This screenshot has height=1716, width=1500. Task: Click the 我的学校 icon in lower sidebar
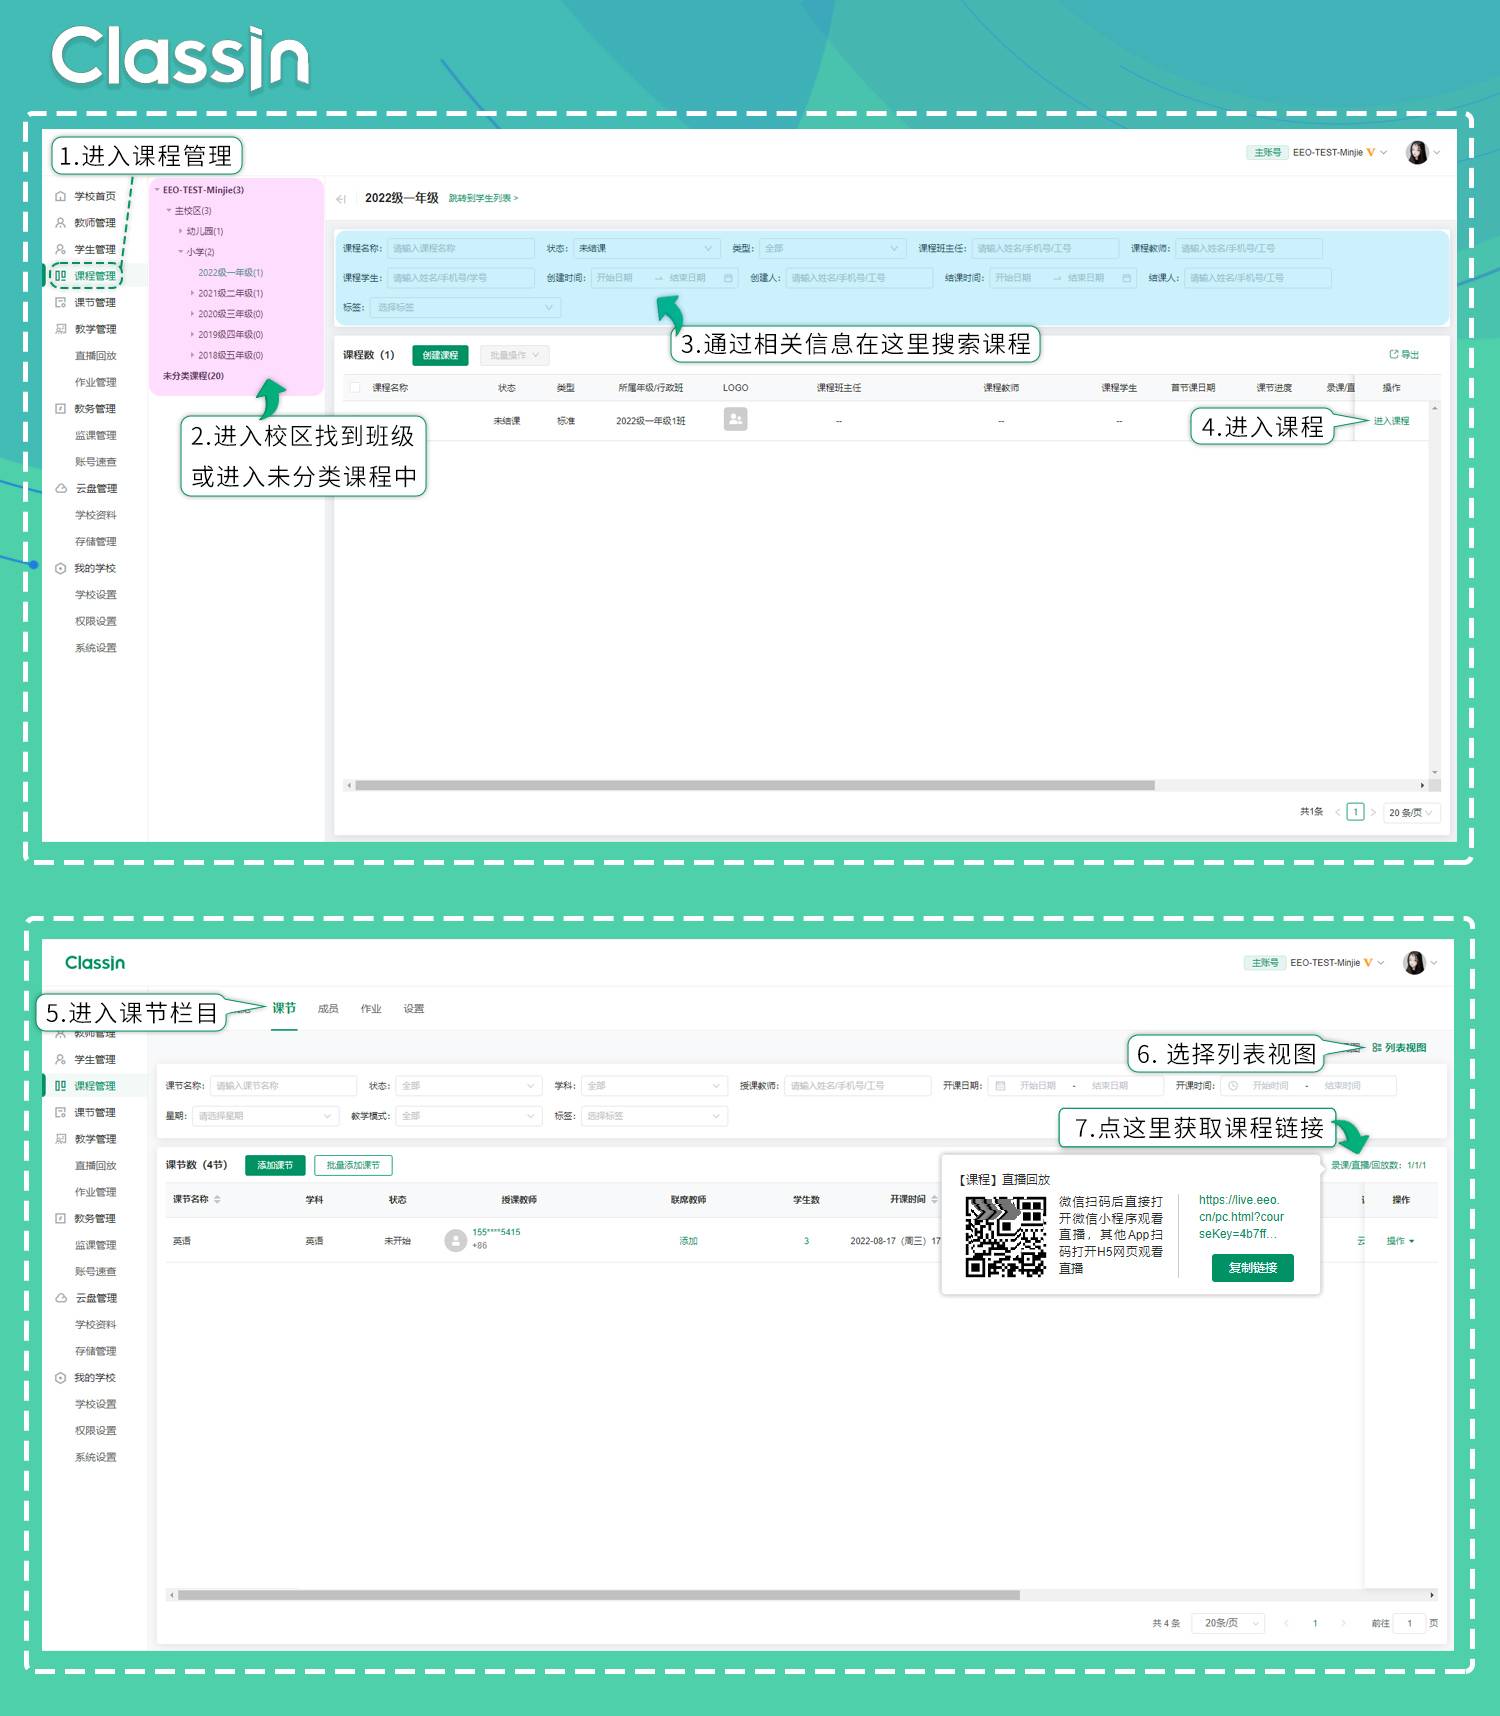click(60, 1378)
